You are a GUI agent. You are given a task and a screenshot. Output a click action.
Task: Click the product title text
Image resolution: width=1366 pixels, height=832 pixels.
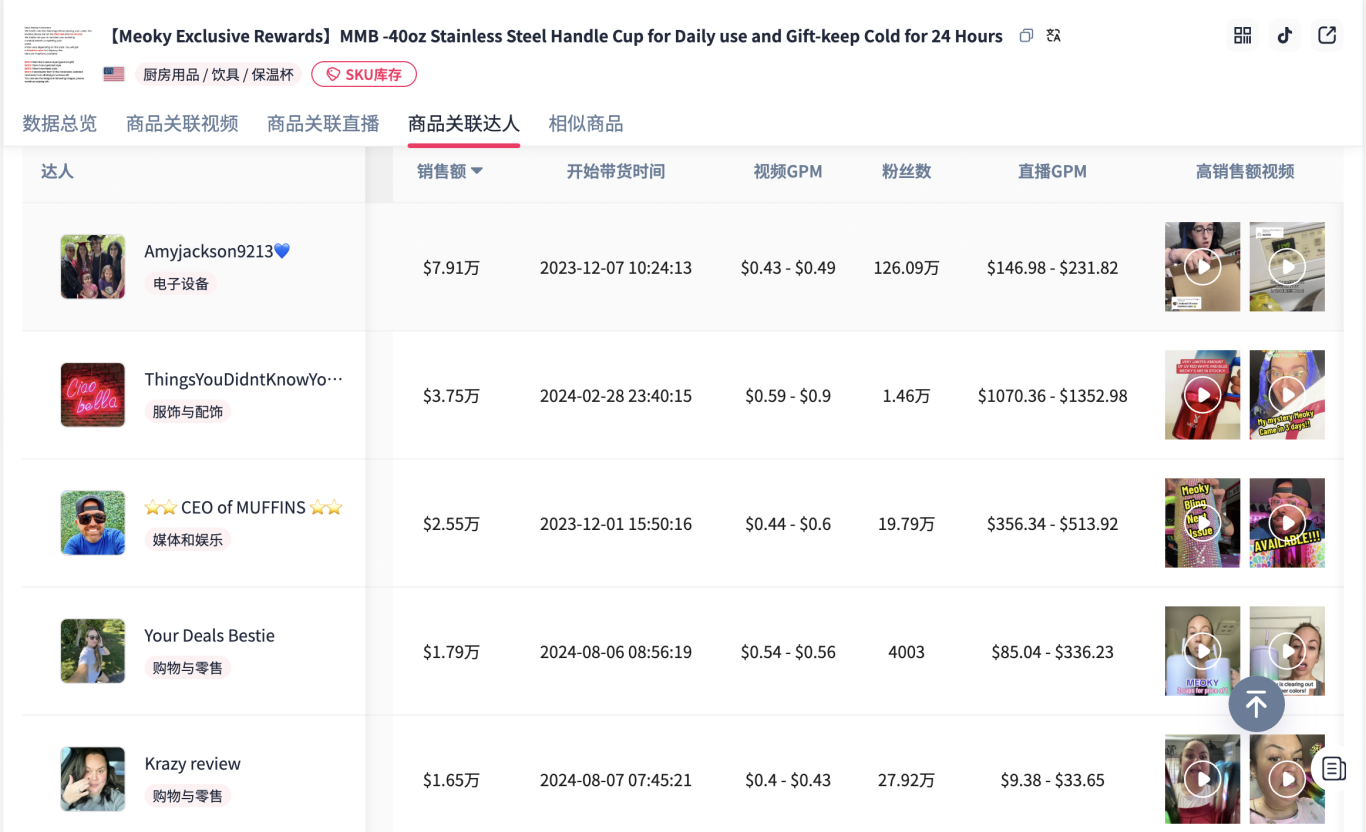553,36
